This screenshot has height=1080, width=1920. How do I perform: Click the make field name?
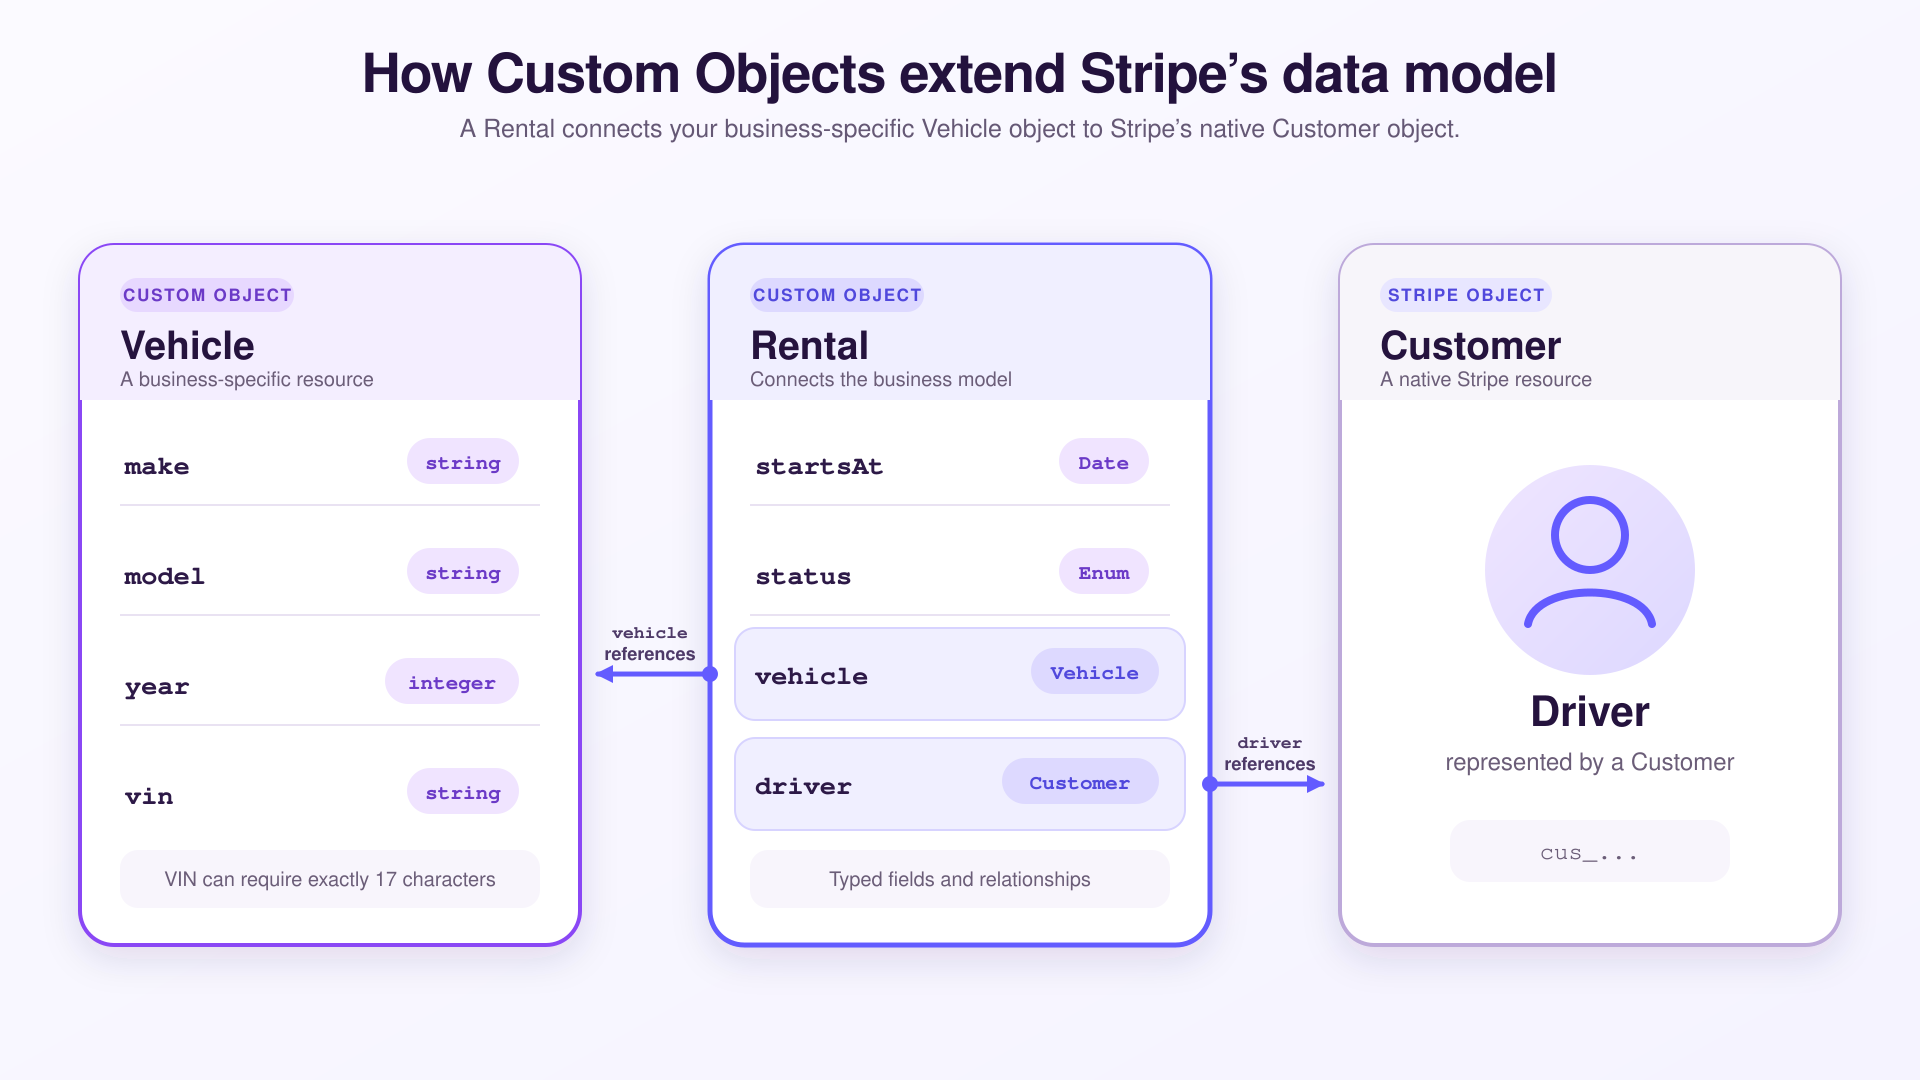(x=157, y=467)
